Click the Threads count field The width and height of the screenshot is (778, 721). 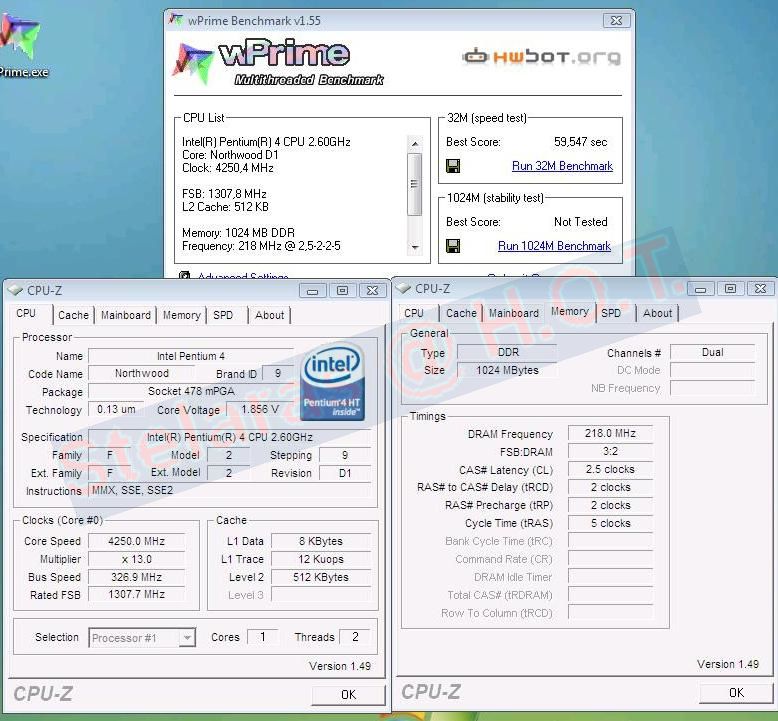point(355,637)
